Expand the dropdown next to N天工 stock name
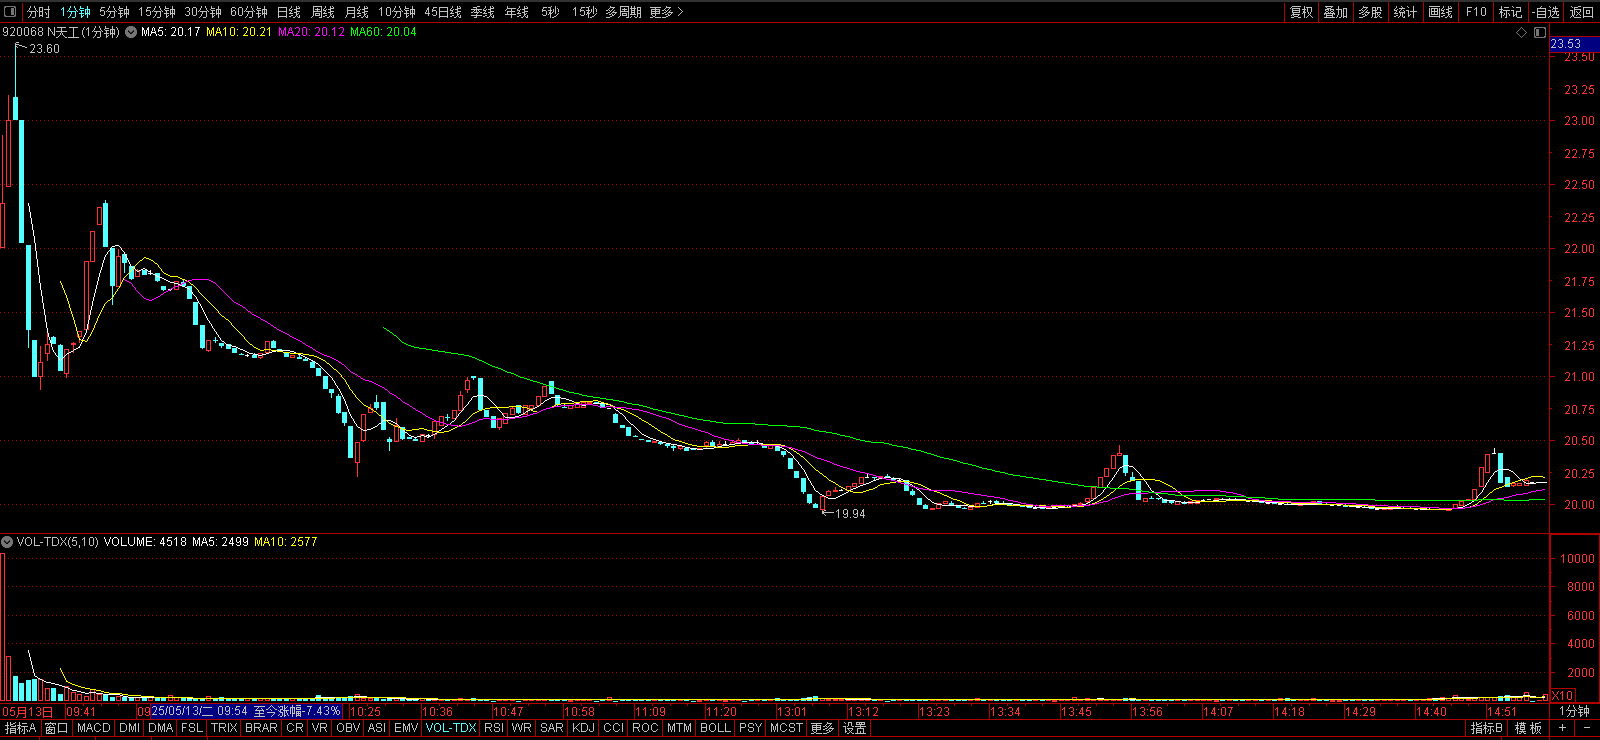The width and height of the screenshot is (1600, 740). (x=131, y=32)
